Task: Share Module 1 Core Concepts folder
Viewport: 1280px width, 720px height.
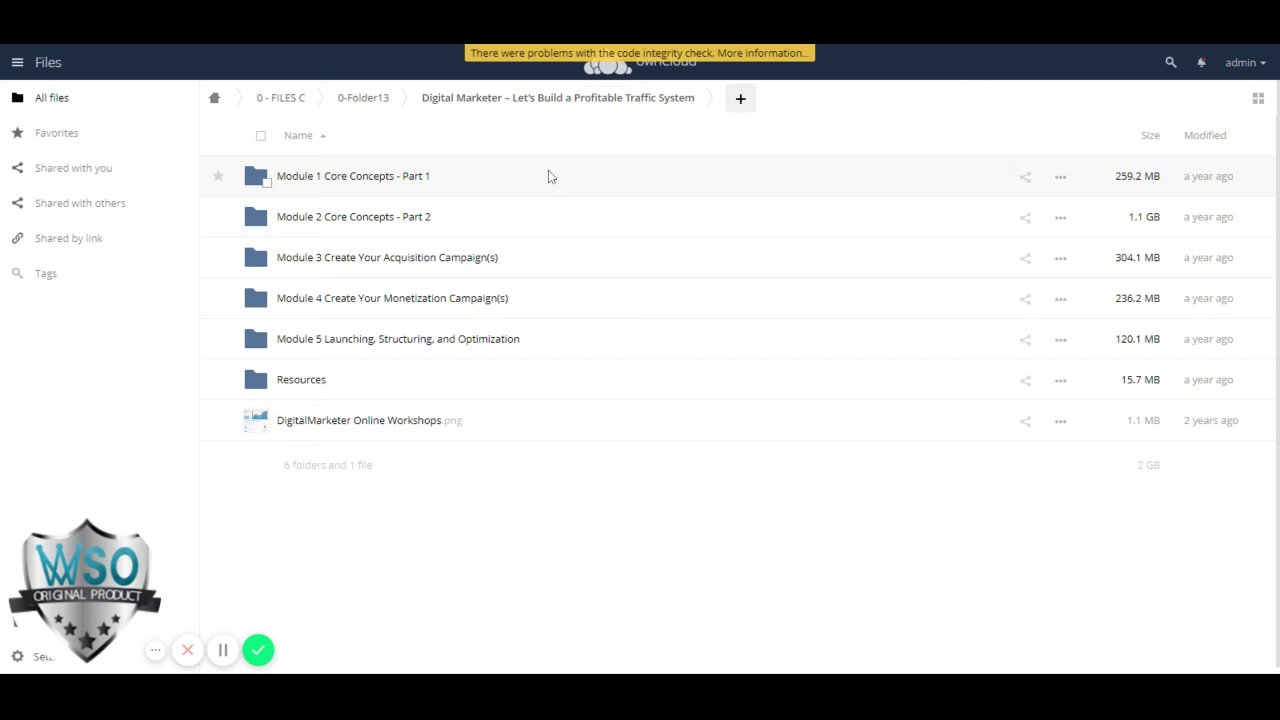Action: coord(1025,177)
